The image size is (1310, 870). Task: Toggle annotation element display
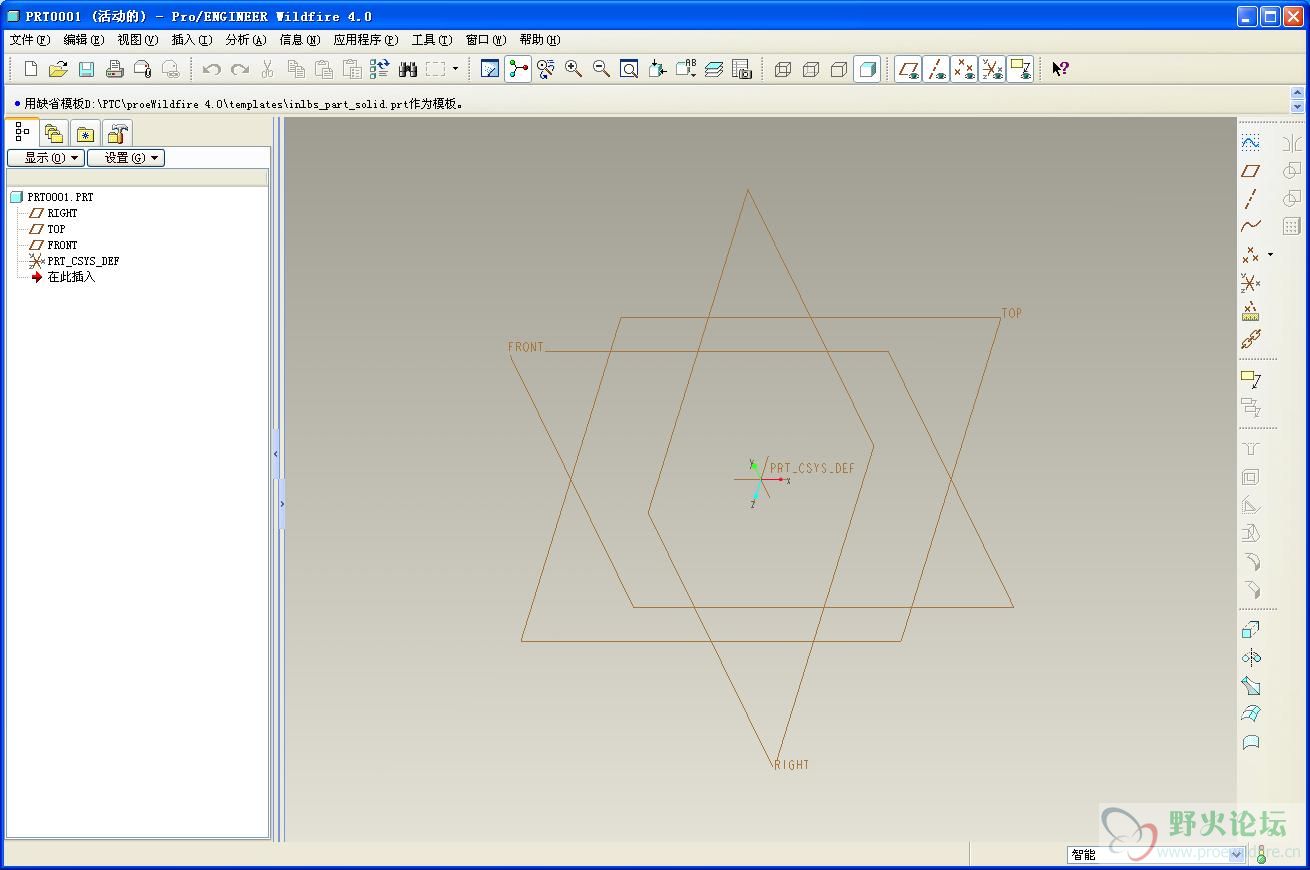tap(1020, 69)
